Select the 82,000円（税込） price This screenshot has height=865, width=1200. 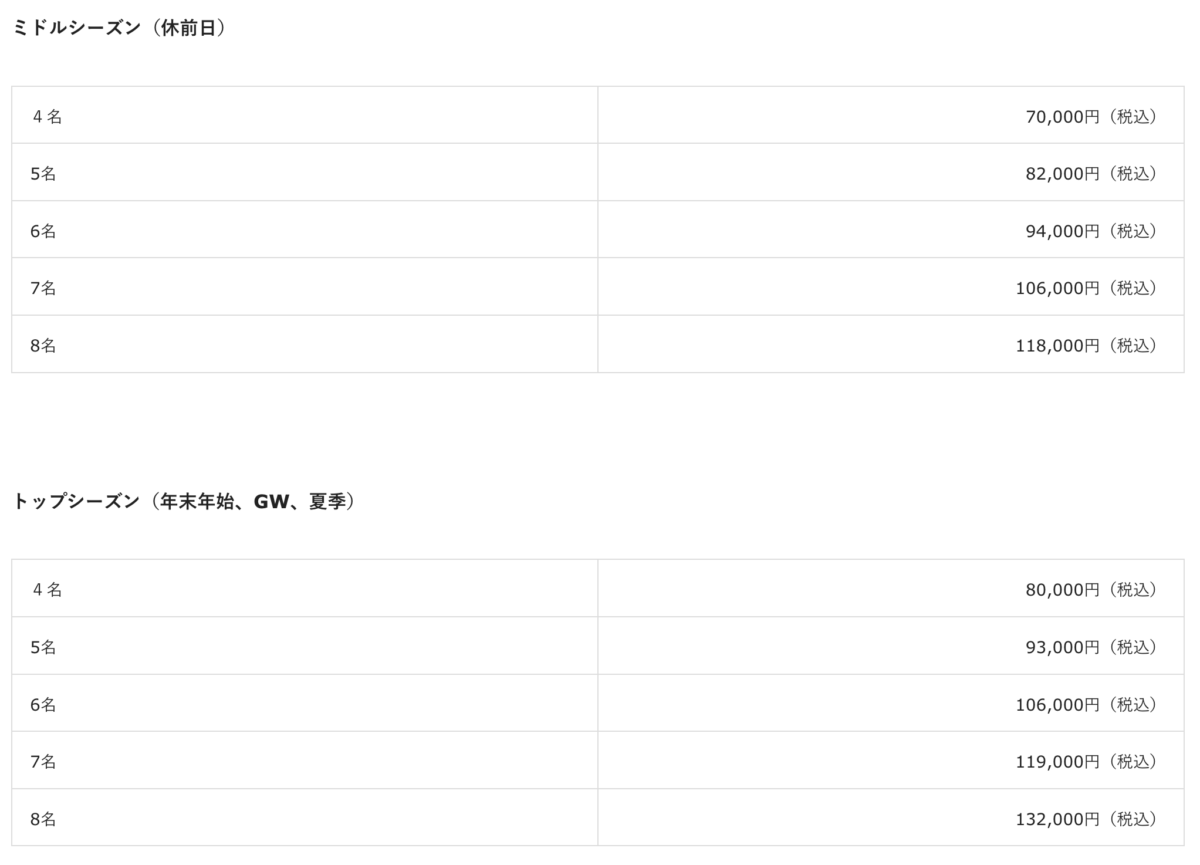[x=1090, y=174]
